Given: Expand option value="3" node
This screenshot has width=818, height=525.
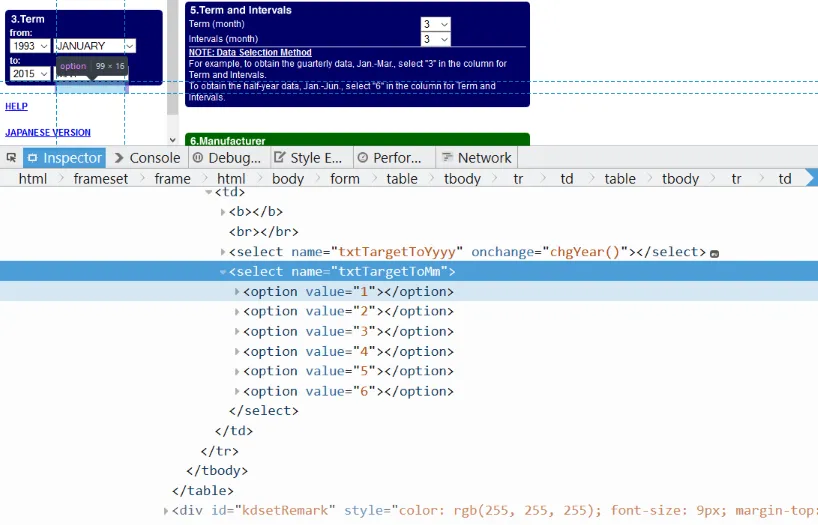Looking at the screenshot, I should [x=237, y=331].
